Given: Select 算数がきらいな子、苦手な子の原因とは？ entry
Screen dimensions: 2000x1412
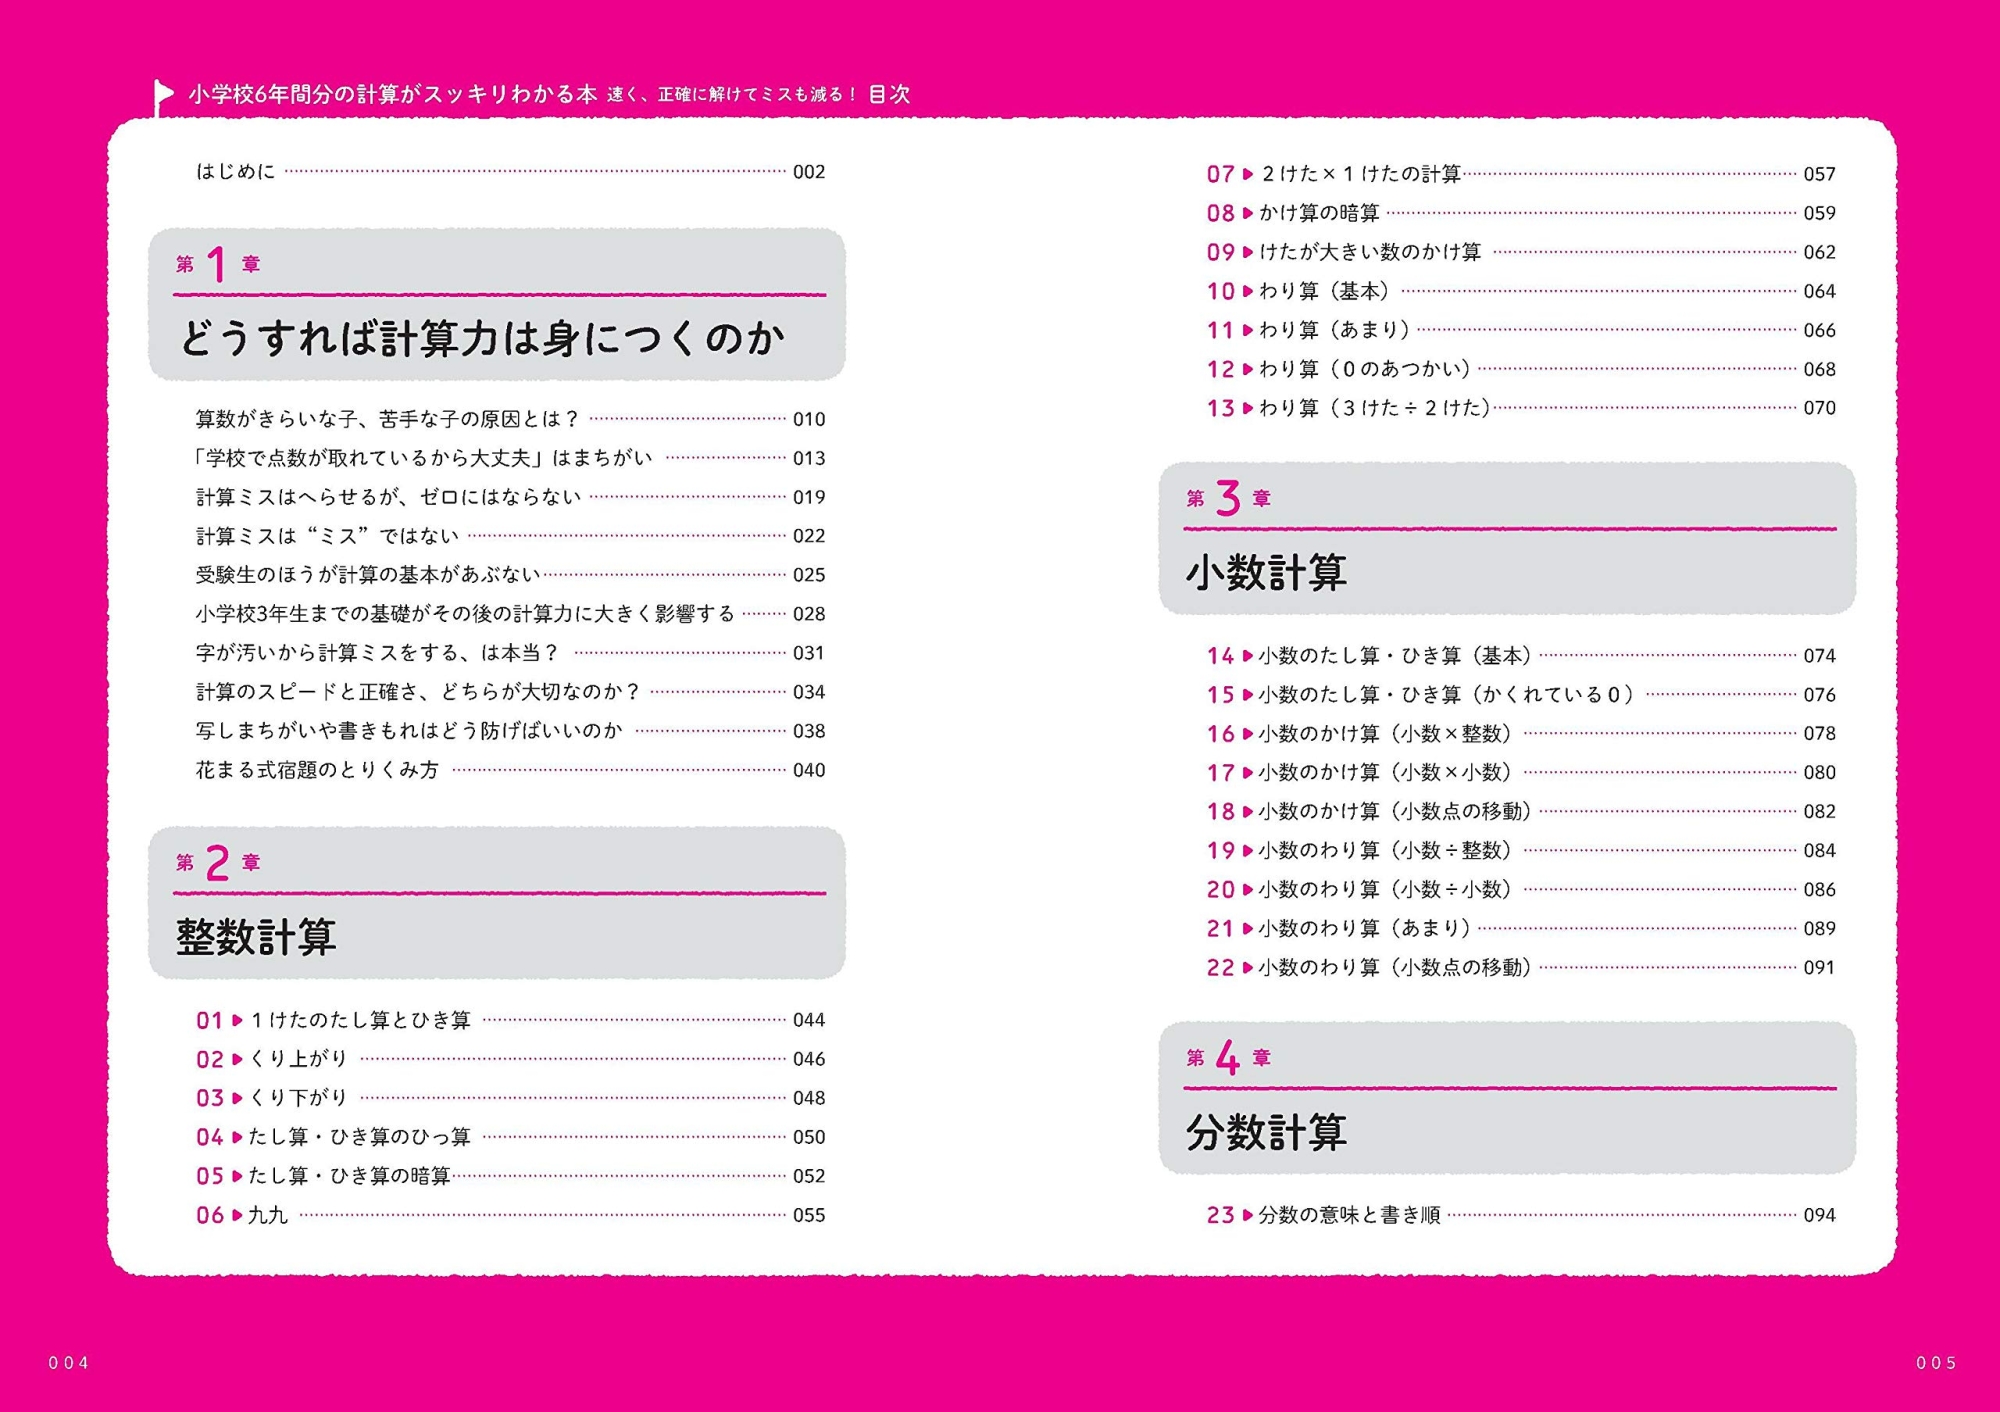Looking at the screenshot, I should 510,419.
